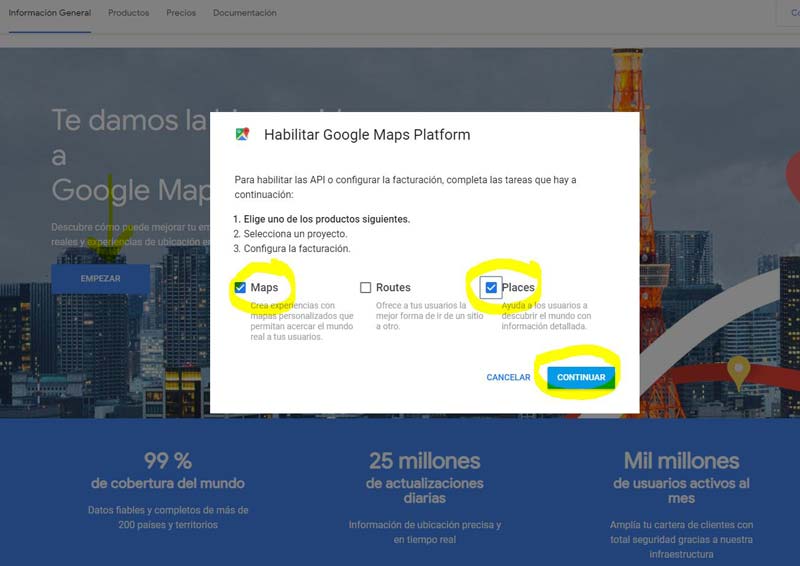Uncheck the Maps checkbox
This screenshot has width=800, height=566.
[240, 287]
